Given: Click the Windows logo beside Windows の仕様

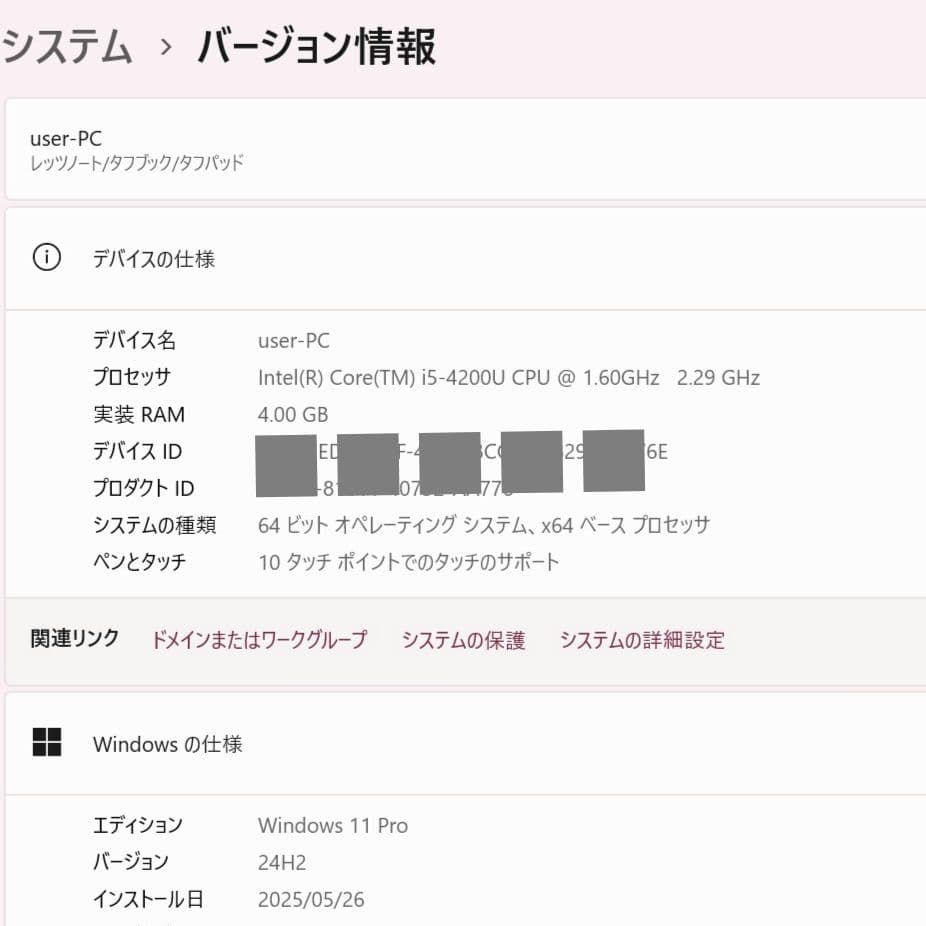Looking at the screenshot, I should click(x=49, y=743).
